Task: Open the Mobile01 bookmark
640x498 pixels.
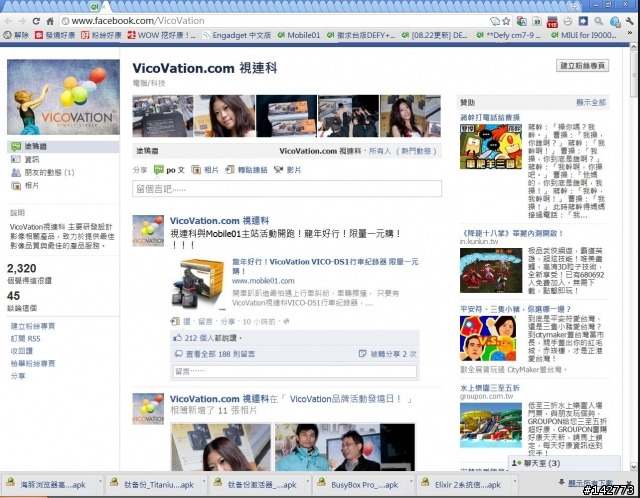Action: pyautogui.click(x=299, y=36)
